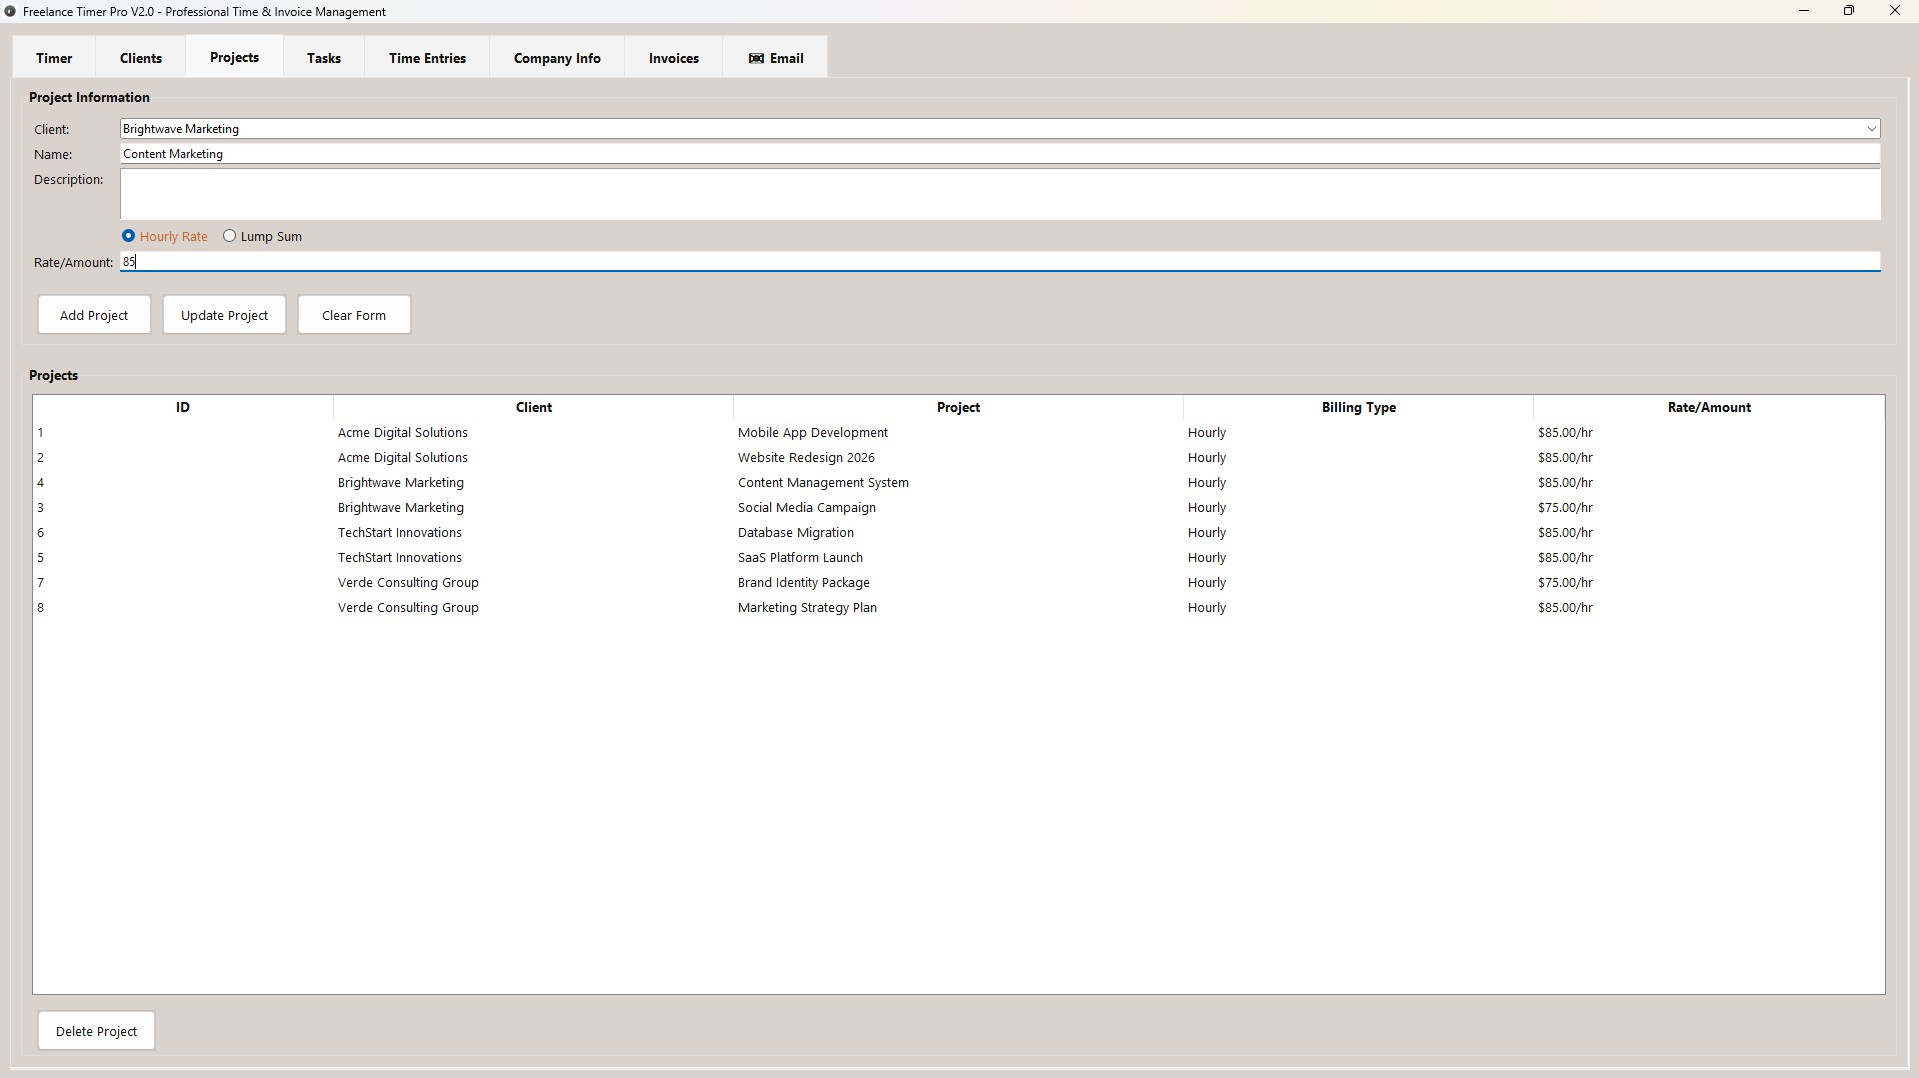Maximize or restore the application window
Screen dimensions: 1919x1078
(1848, 11)
